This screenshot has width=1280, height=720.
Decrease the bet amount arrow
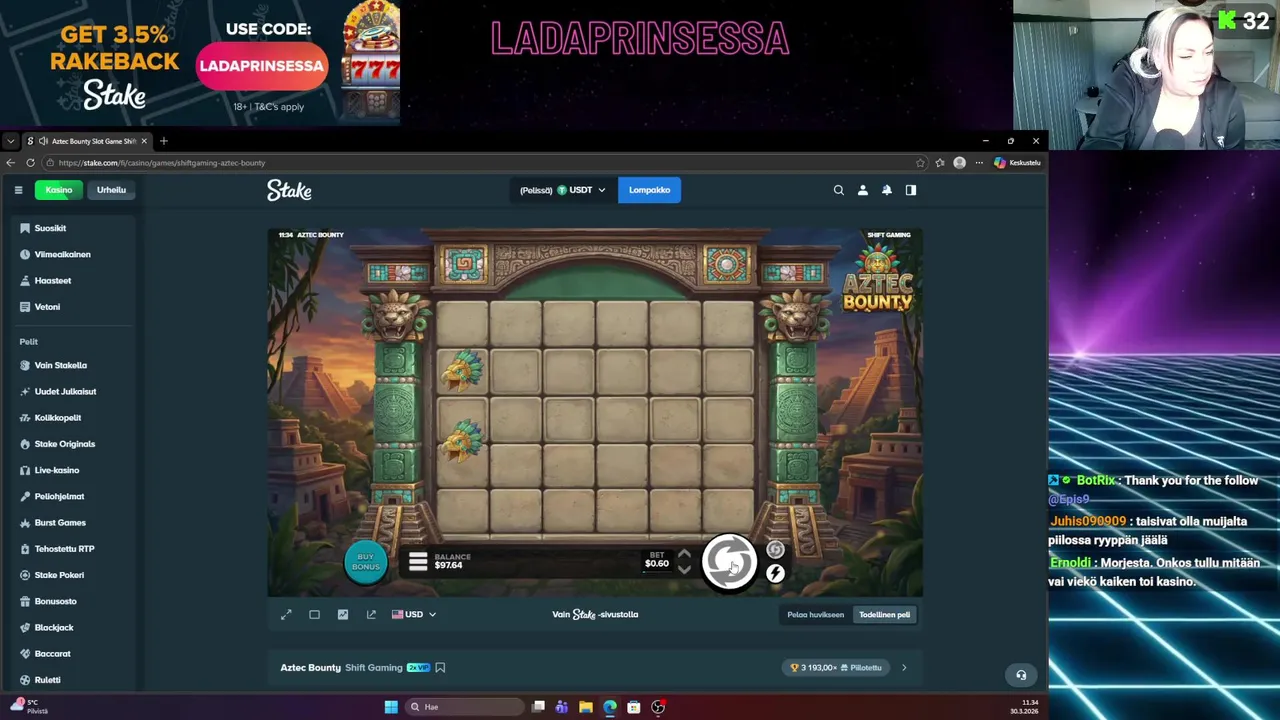tap(684, 570)
